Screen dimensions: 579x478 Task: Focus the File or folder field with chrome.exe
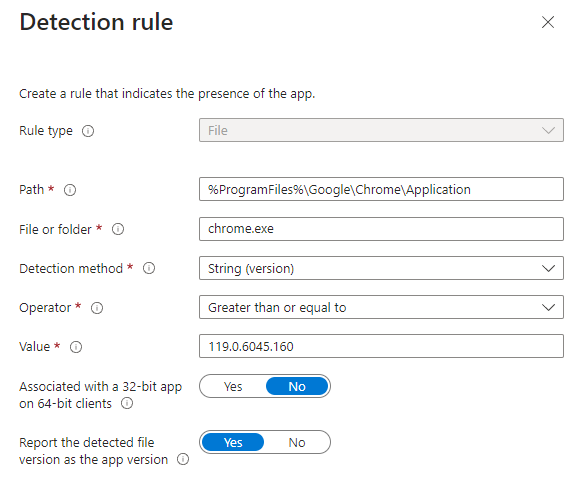click(381, 229)
